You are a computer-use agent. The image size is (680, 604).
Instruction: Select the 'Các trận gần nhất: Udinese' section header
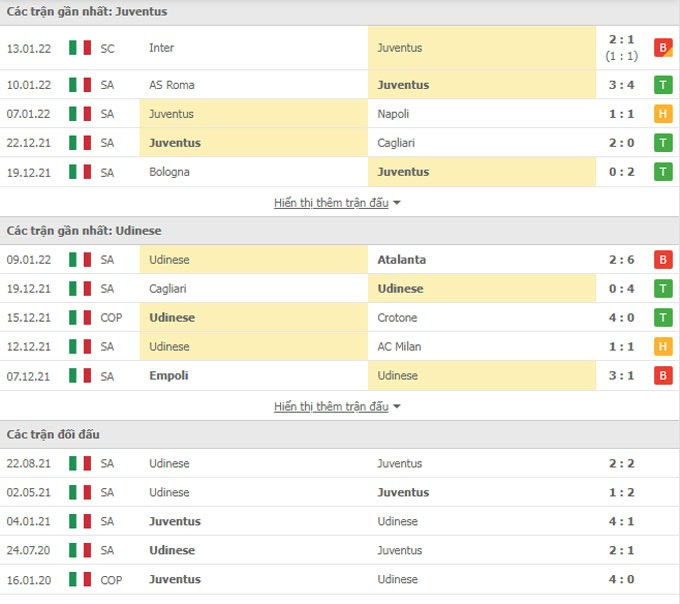tap(84, 231)
